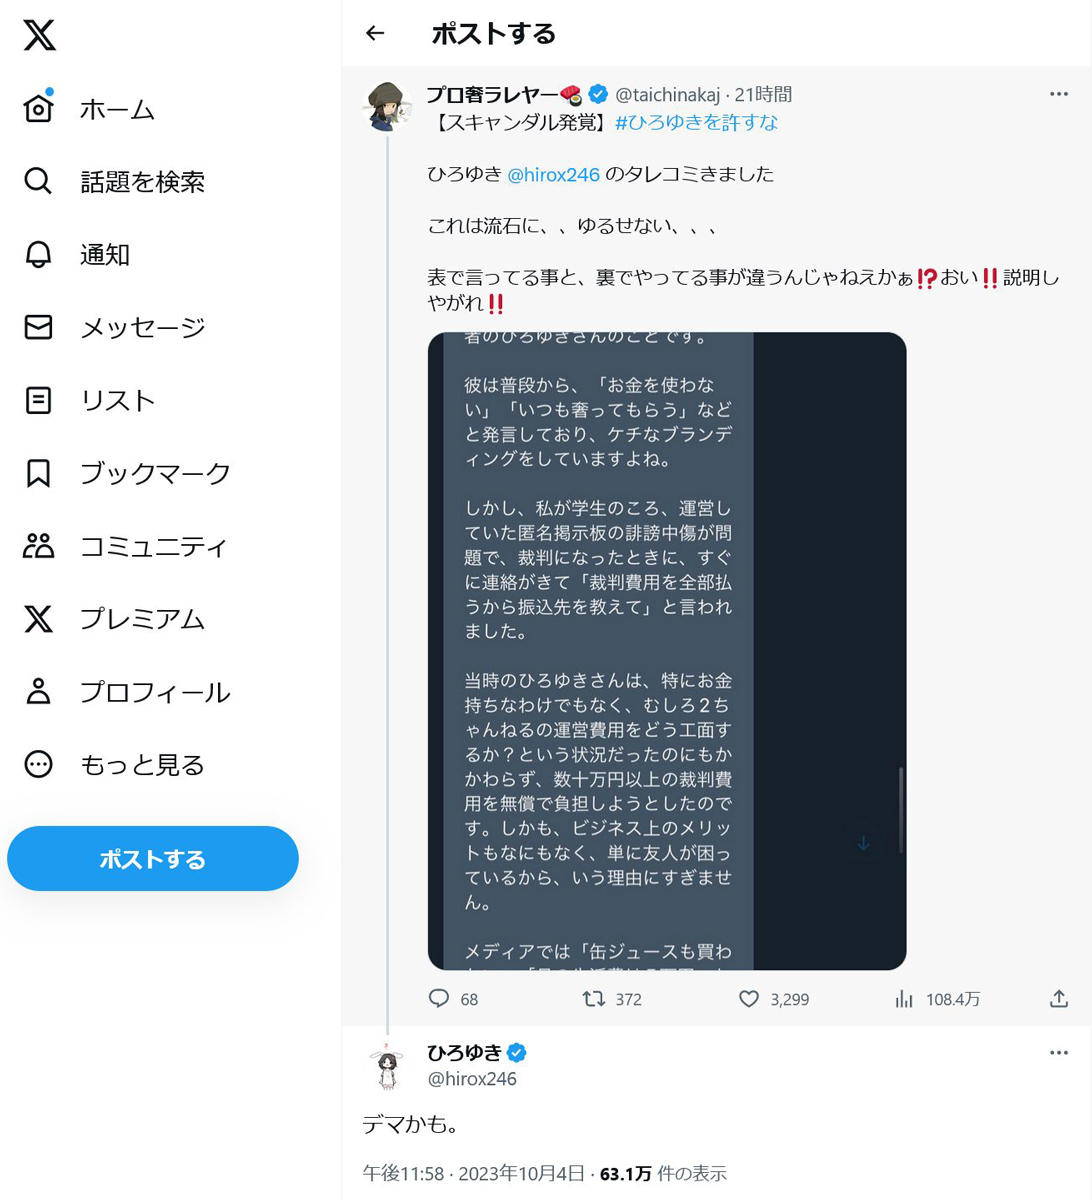The width and height of the screenshot is (1092, 1200).
Task: Open the ホーム menu item
Action: [x=89, y=109]
